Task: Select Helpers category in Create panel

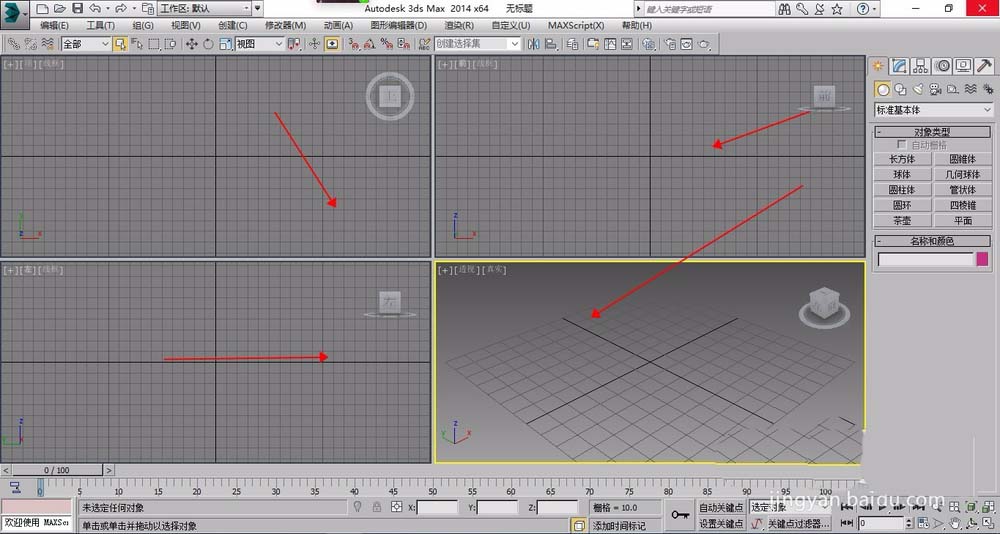Action: point(953,89)
